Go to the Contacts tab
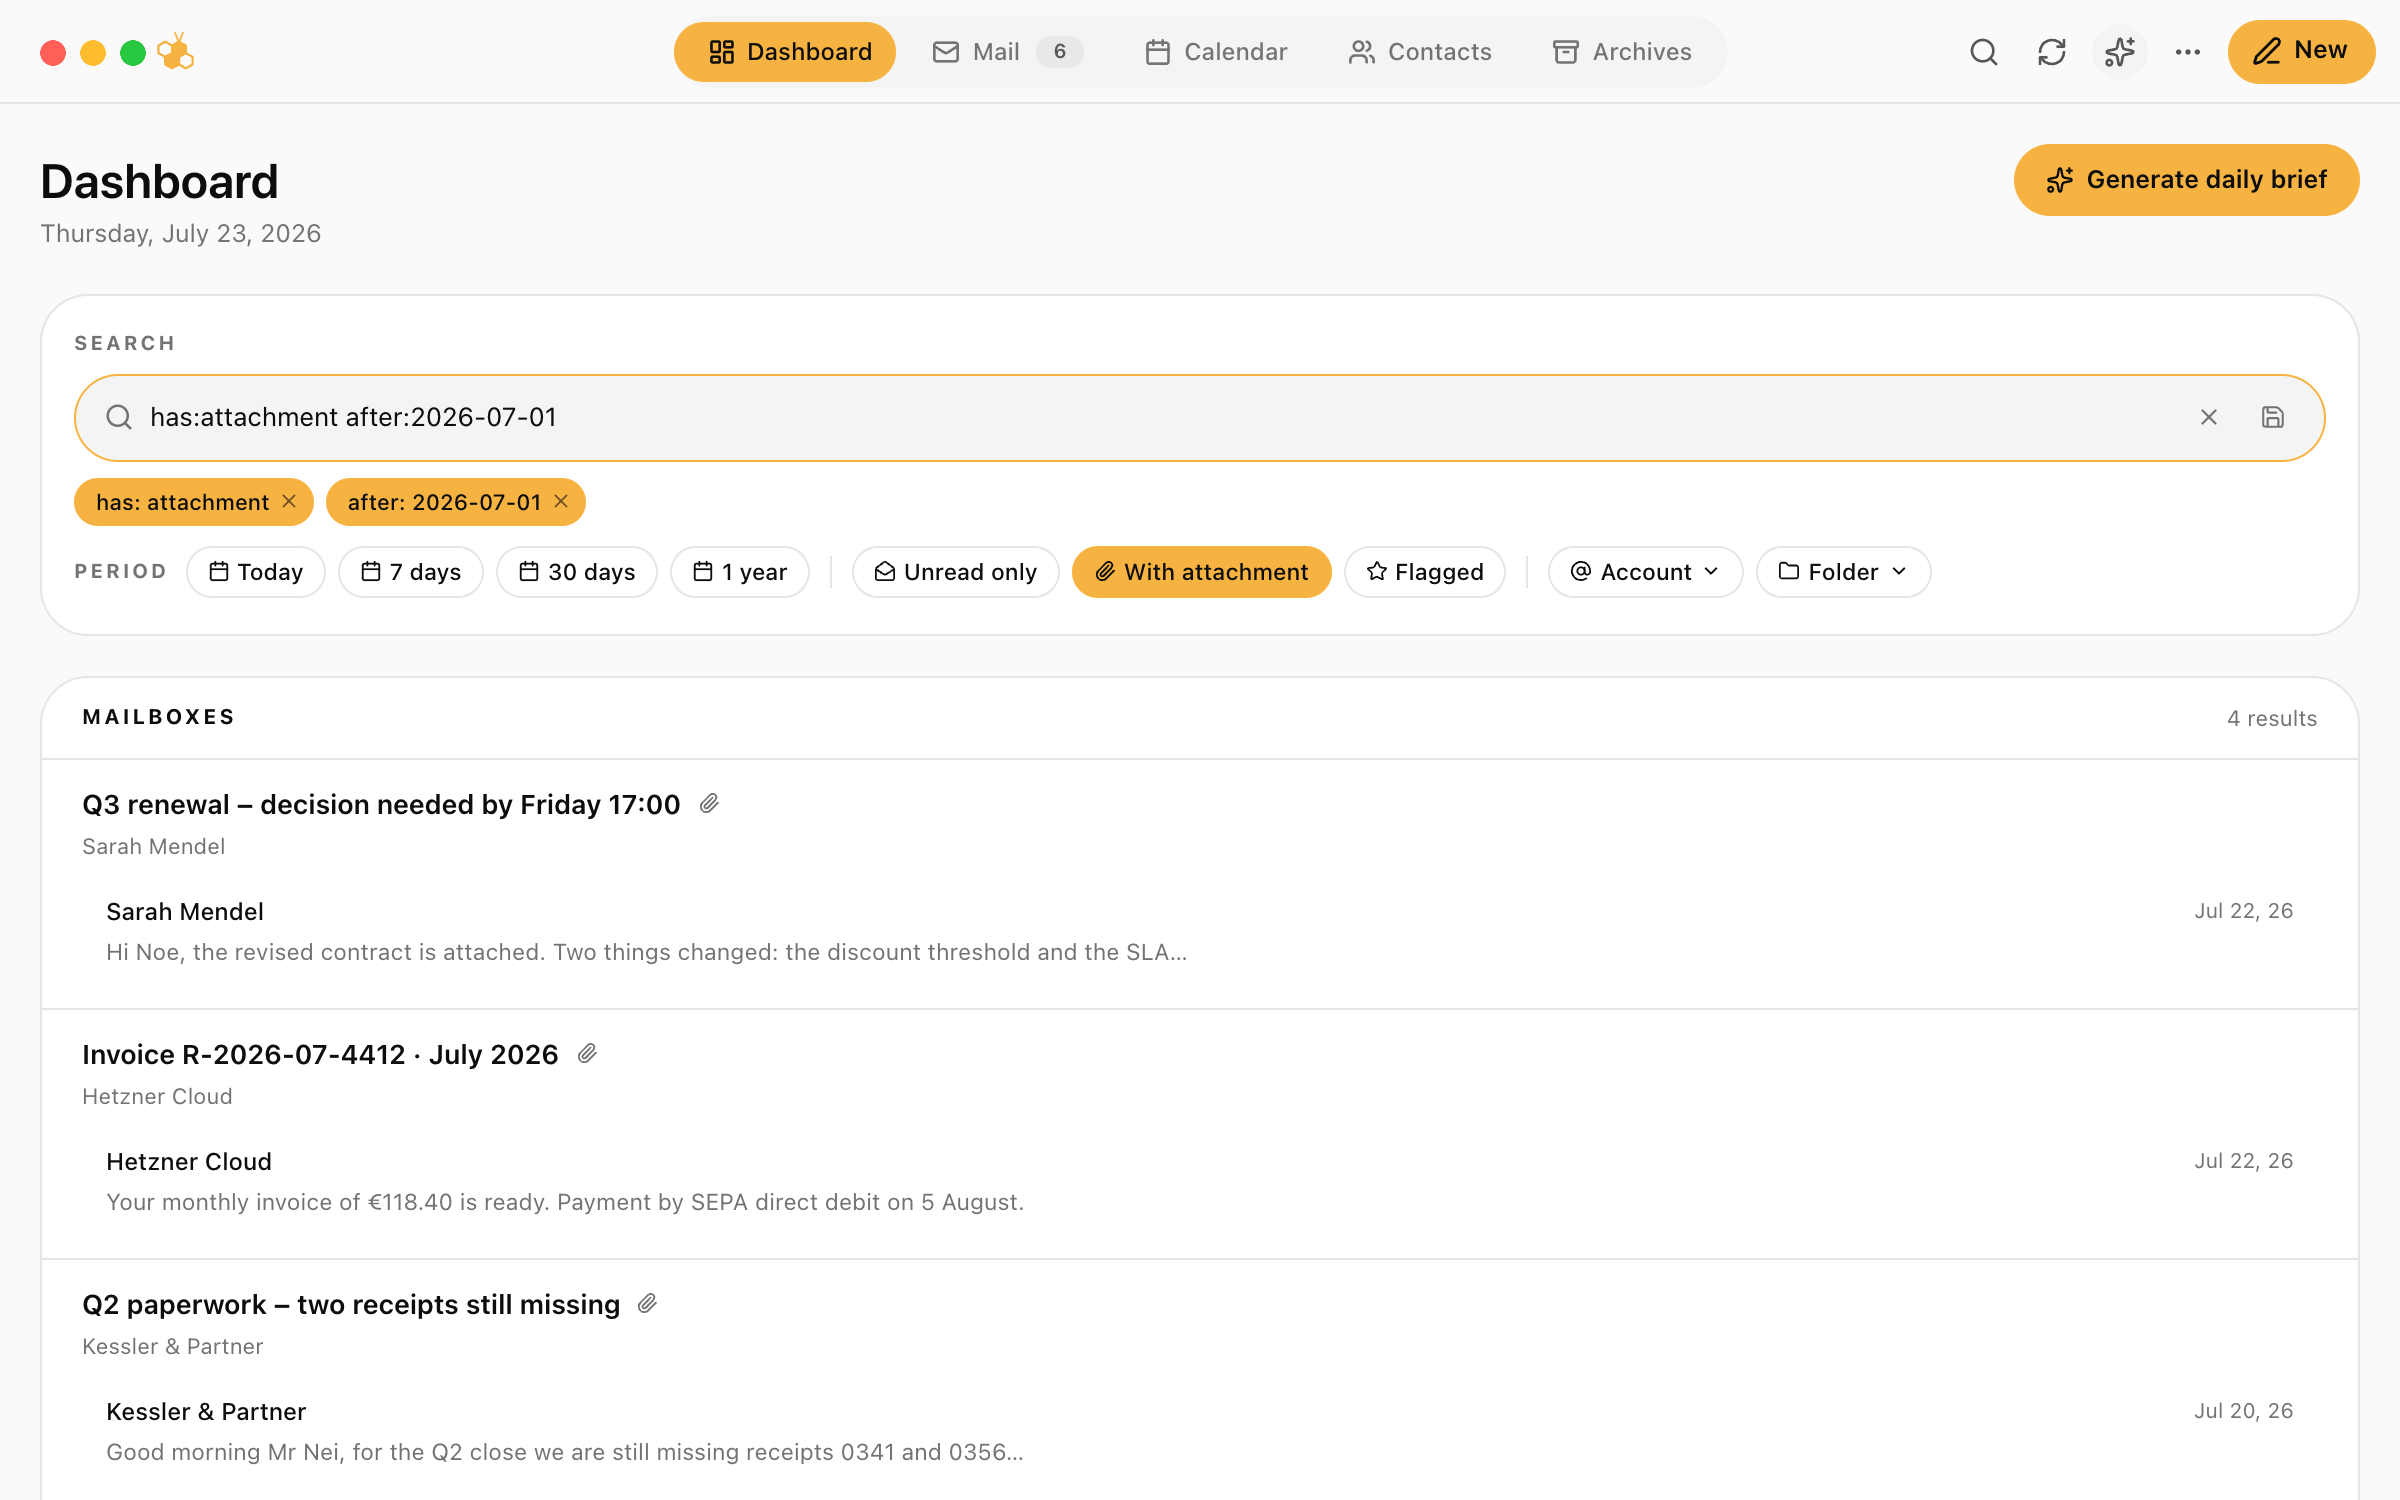 (x=1420, y=52)
